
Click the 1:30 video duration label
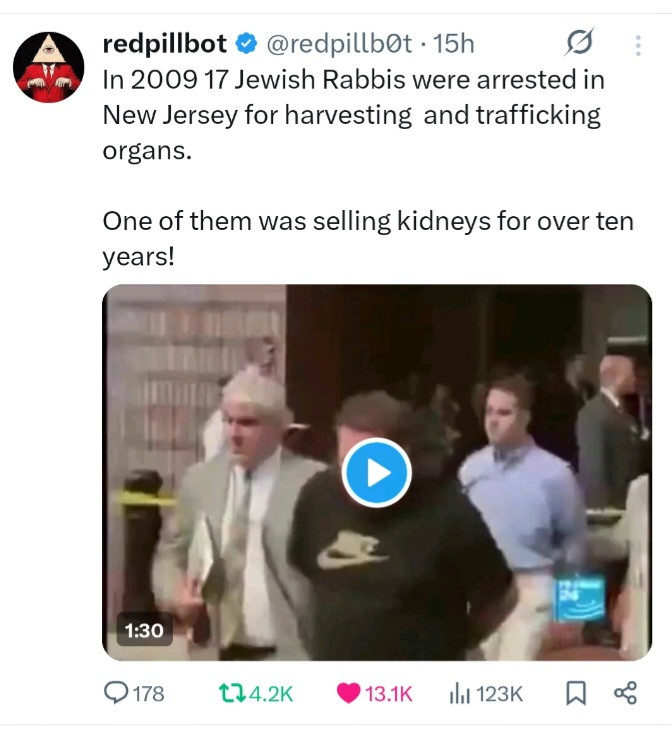[144, 630]
